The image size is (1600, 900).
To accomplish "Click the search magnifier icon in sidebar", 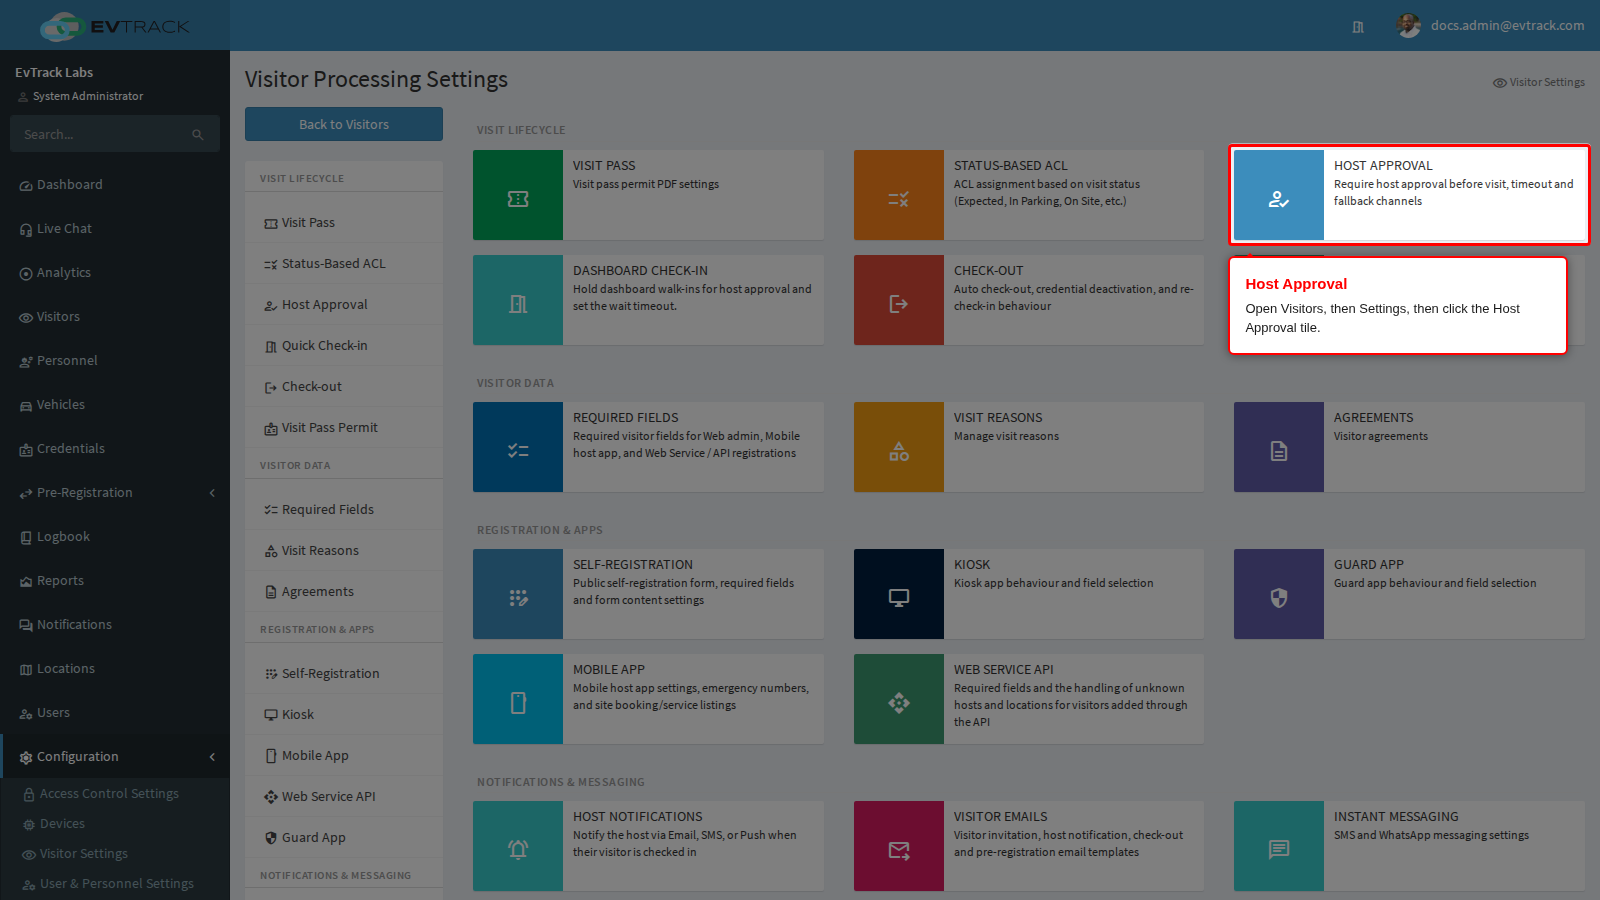I will tap(198, 134).
